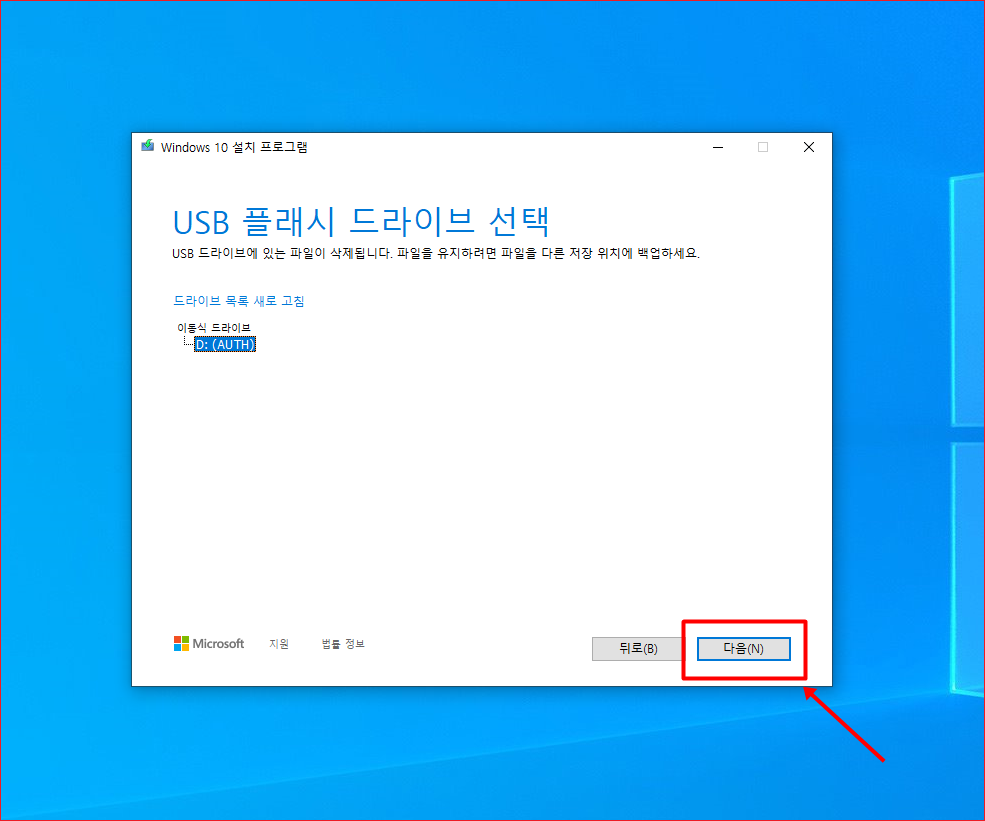The width and height of the screenshot is (985, 821).
Task: Minimize the Windows 10 설치 프로그램 window
Action: (718, 147)
